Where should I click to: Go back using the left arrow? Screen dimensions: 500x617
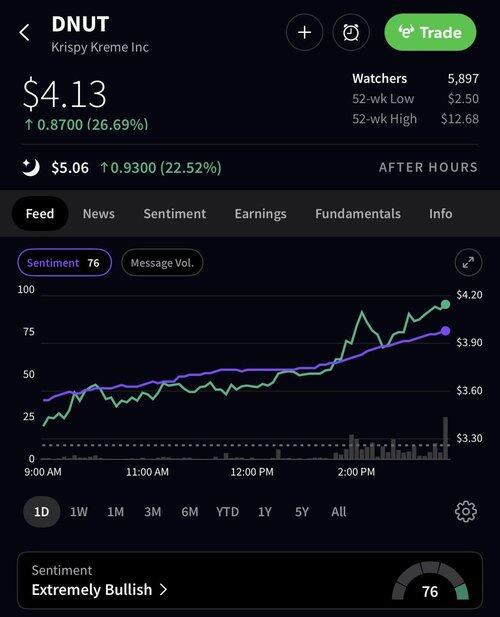24,32
